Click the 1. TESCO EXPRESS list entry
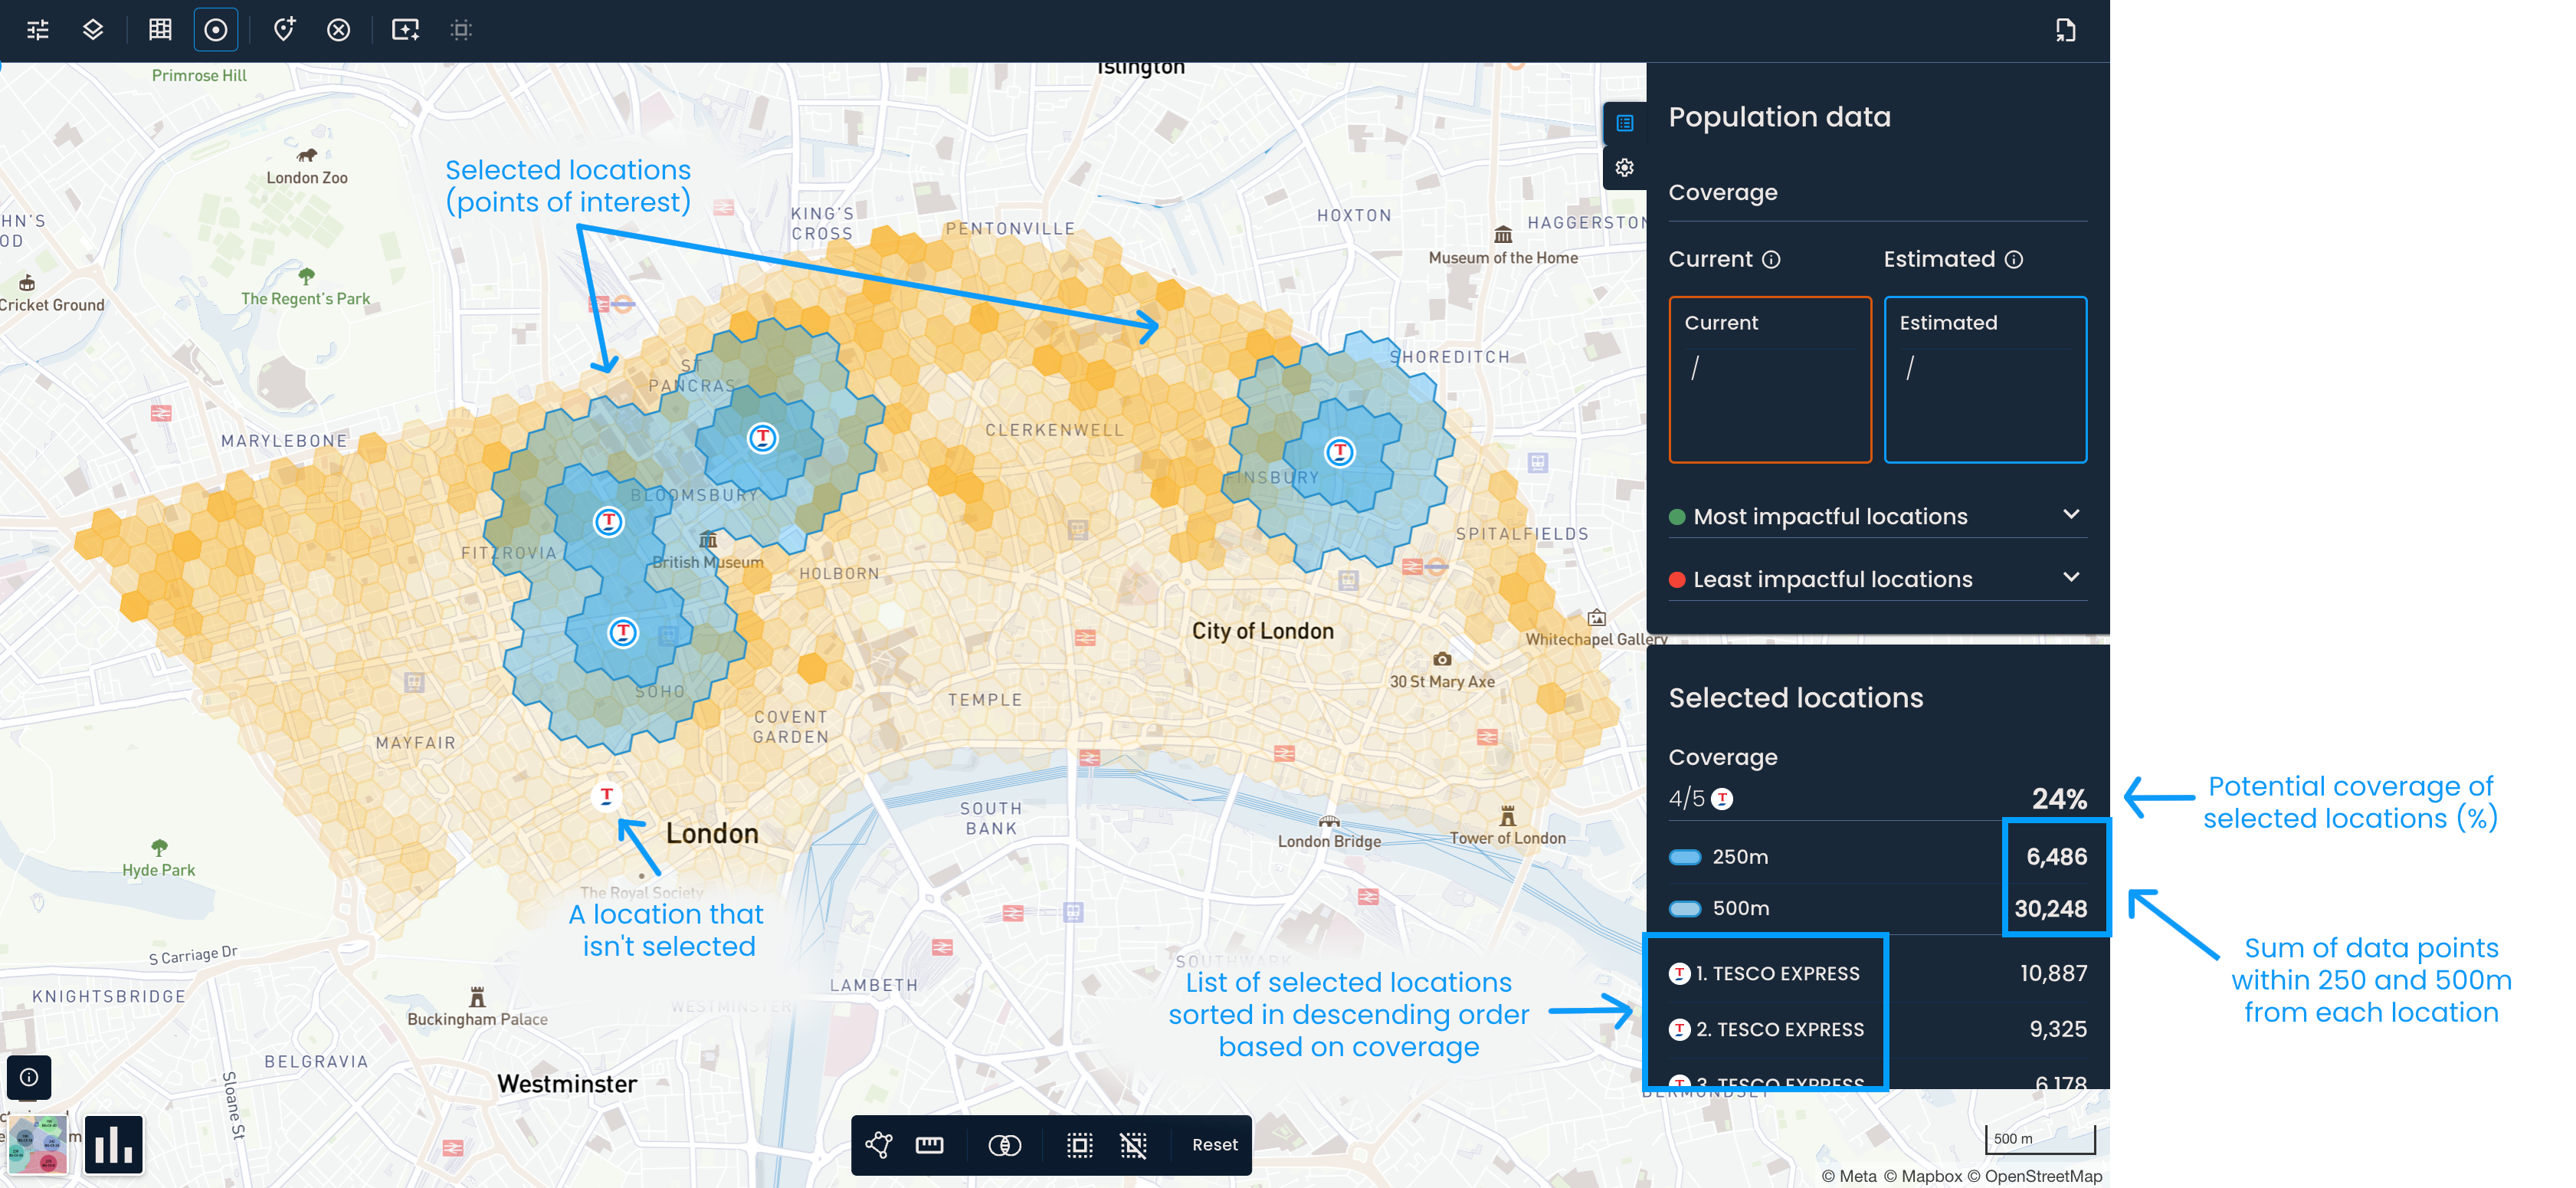The width and height of the screenshot is (2576, 1188). point(1777,973)
